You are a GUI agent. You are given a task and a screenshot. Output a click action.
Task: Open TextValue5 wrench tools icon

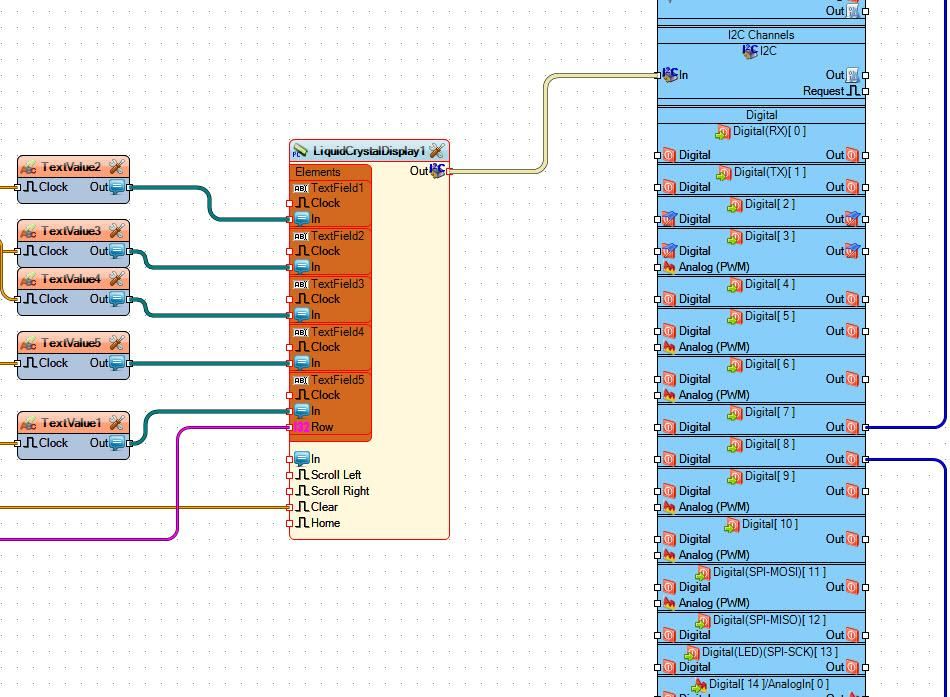click(x=117, y=343)
